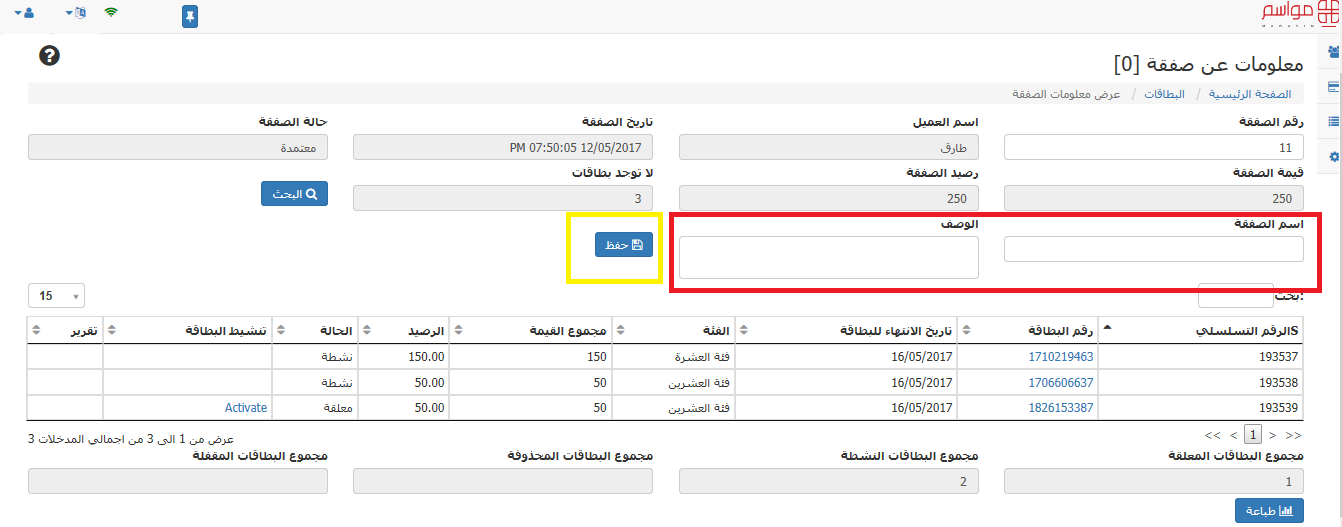This screenshot has height=527, width=1342.
Task: Click the black help question mark icon
Action: [x=49, y=56]
